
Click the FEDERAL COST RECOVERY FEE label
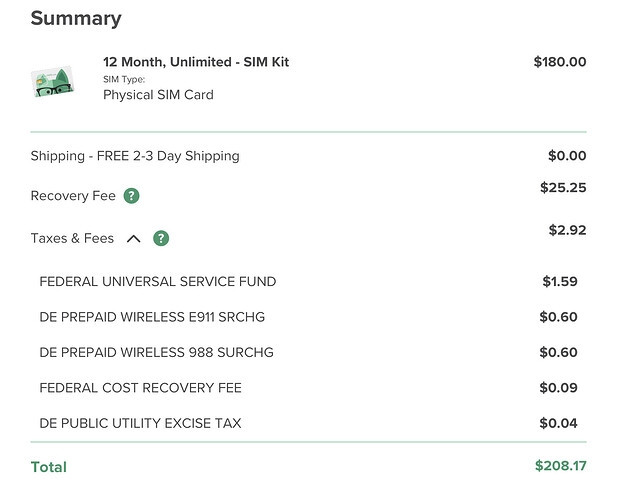(140, 387)
